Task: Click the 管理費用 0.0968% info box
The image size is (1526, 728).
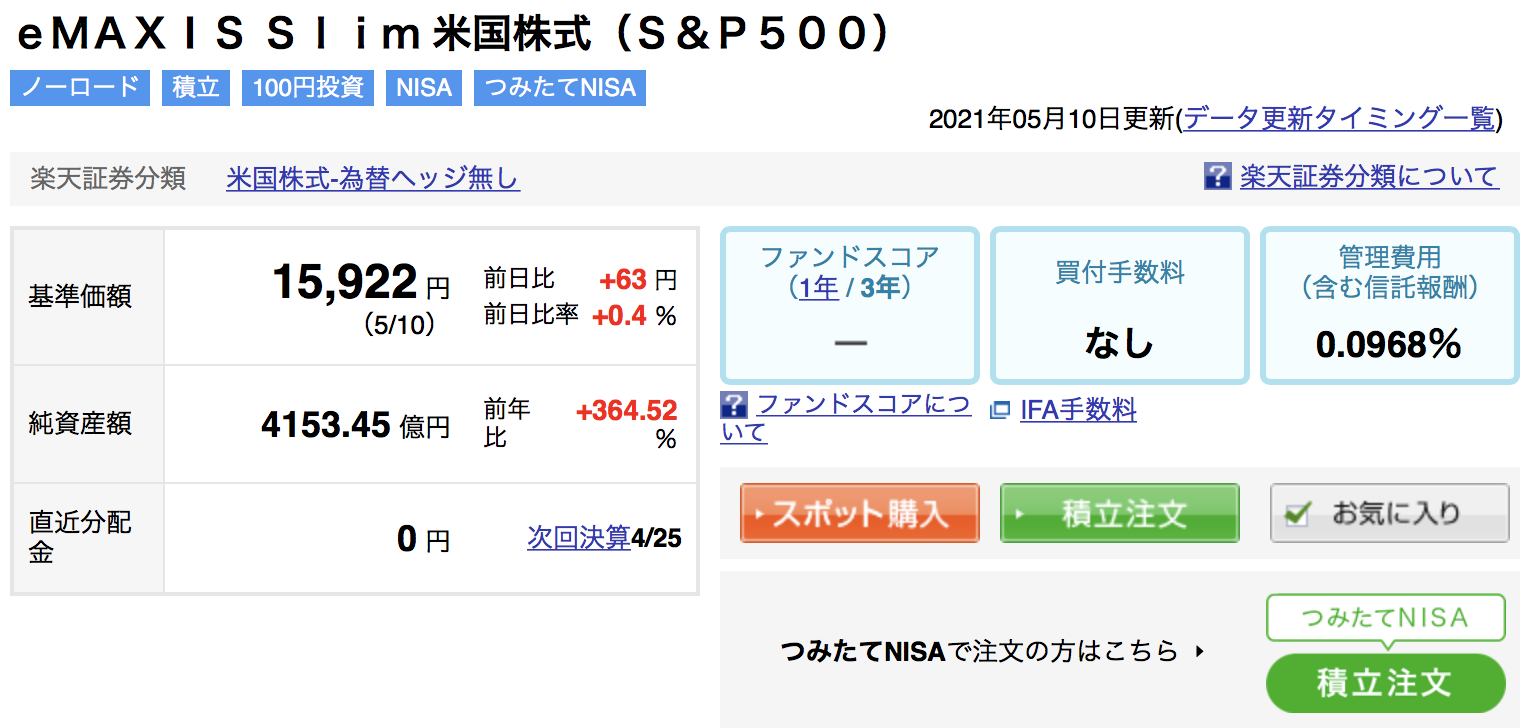Action: [1389, 306]
